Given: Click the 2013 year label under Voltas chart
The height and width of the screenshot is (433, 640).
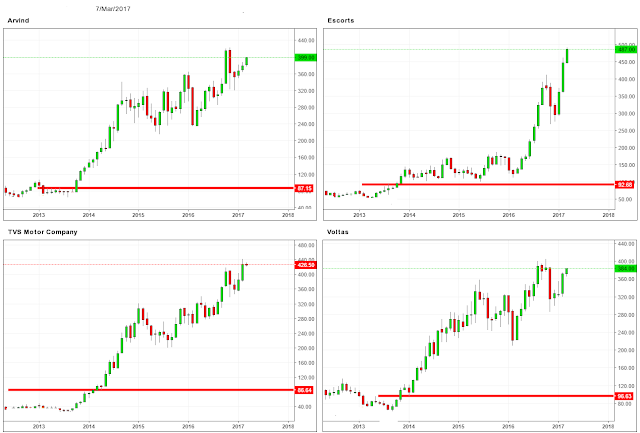Looking at the screenshot, I should (359, 426).
